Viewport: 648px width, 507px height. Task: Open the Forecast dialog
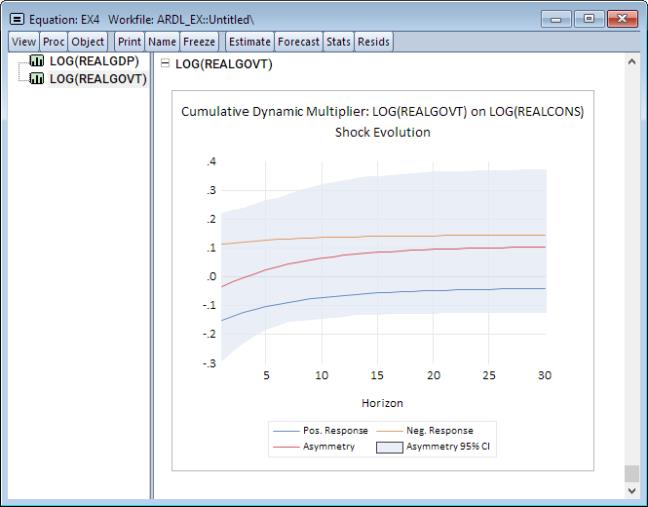(x=299, y=42)
